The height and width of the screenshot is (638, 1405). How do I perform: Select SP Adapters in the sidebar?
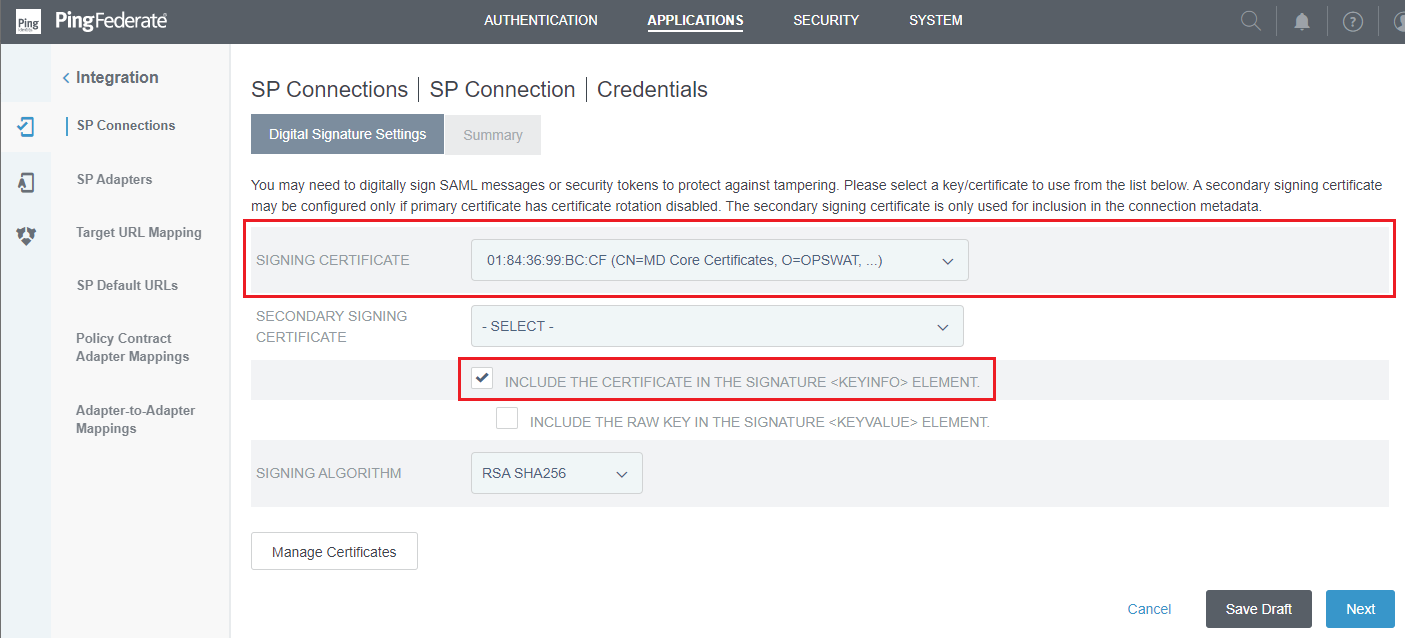point(114,179)
